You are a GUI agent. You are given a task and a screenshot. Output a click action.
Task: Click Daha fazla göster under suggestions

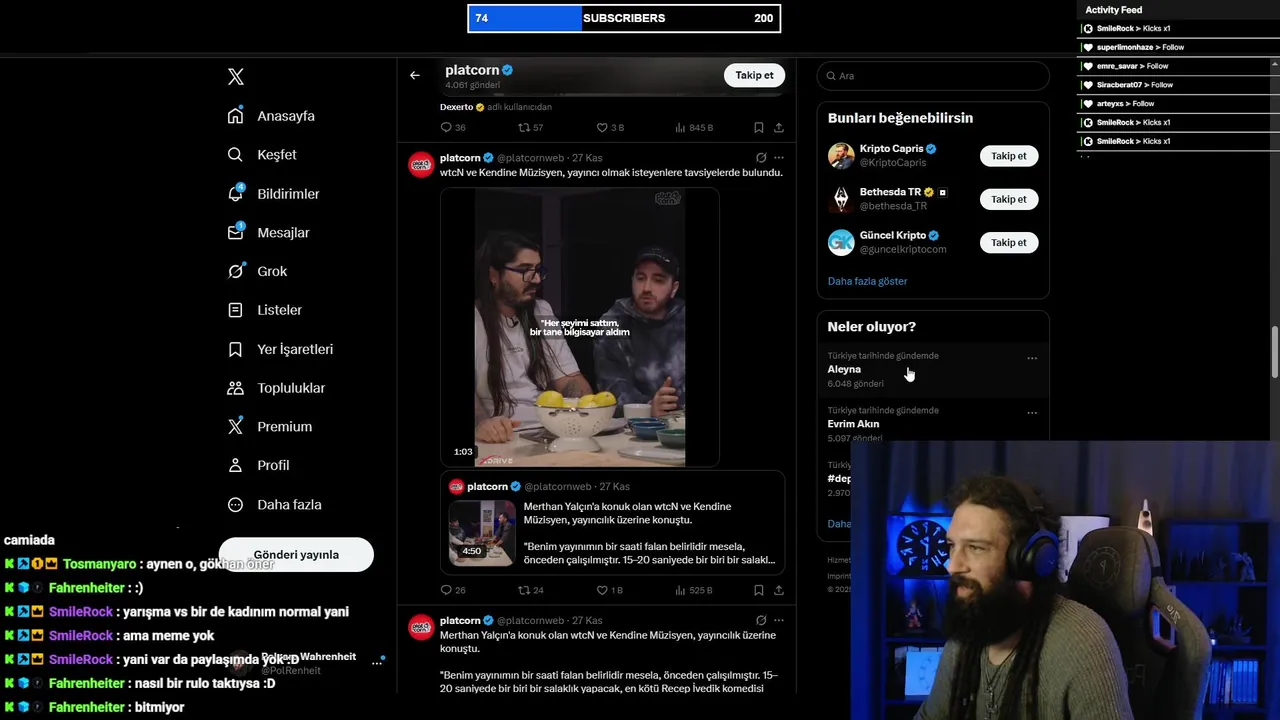[x=867, y=281]
